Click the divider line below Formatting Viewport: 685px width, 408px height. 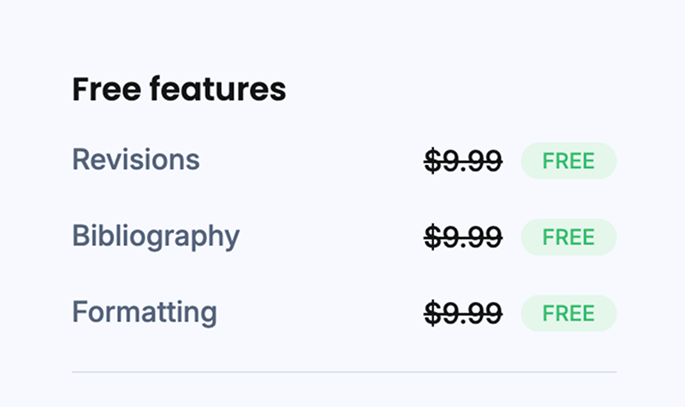click(x=344, y=372)
